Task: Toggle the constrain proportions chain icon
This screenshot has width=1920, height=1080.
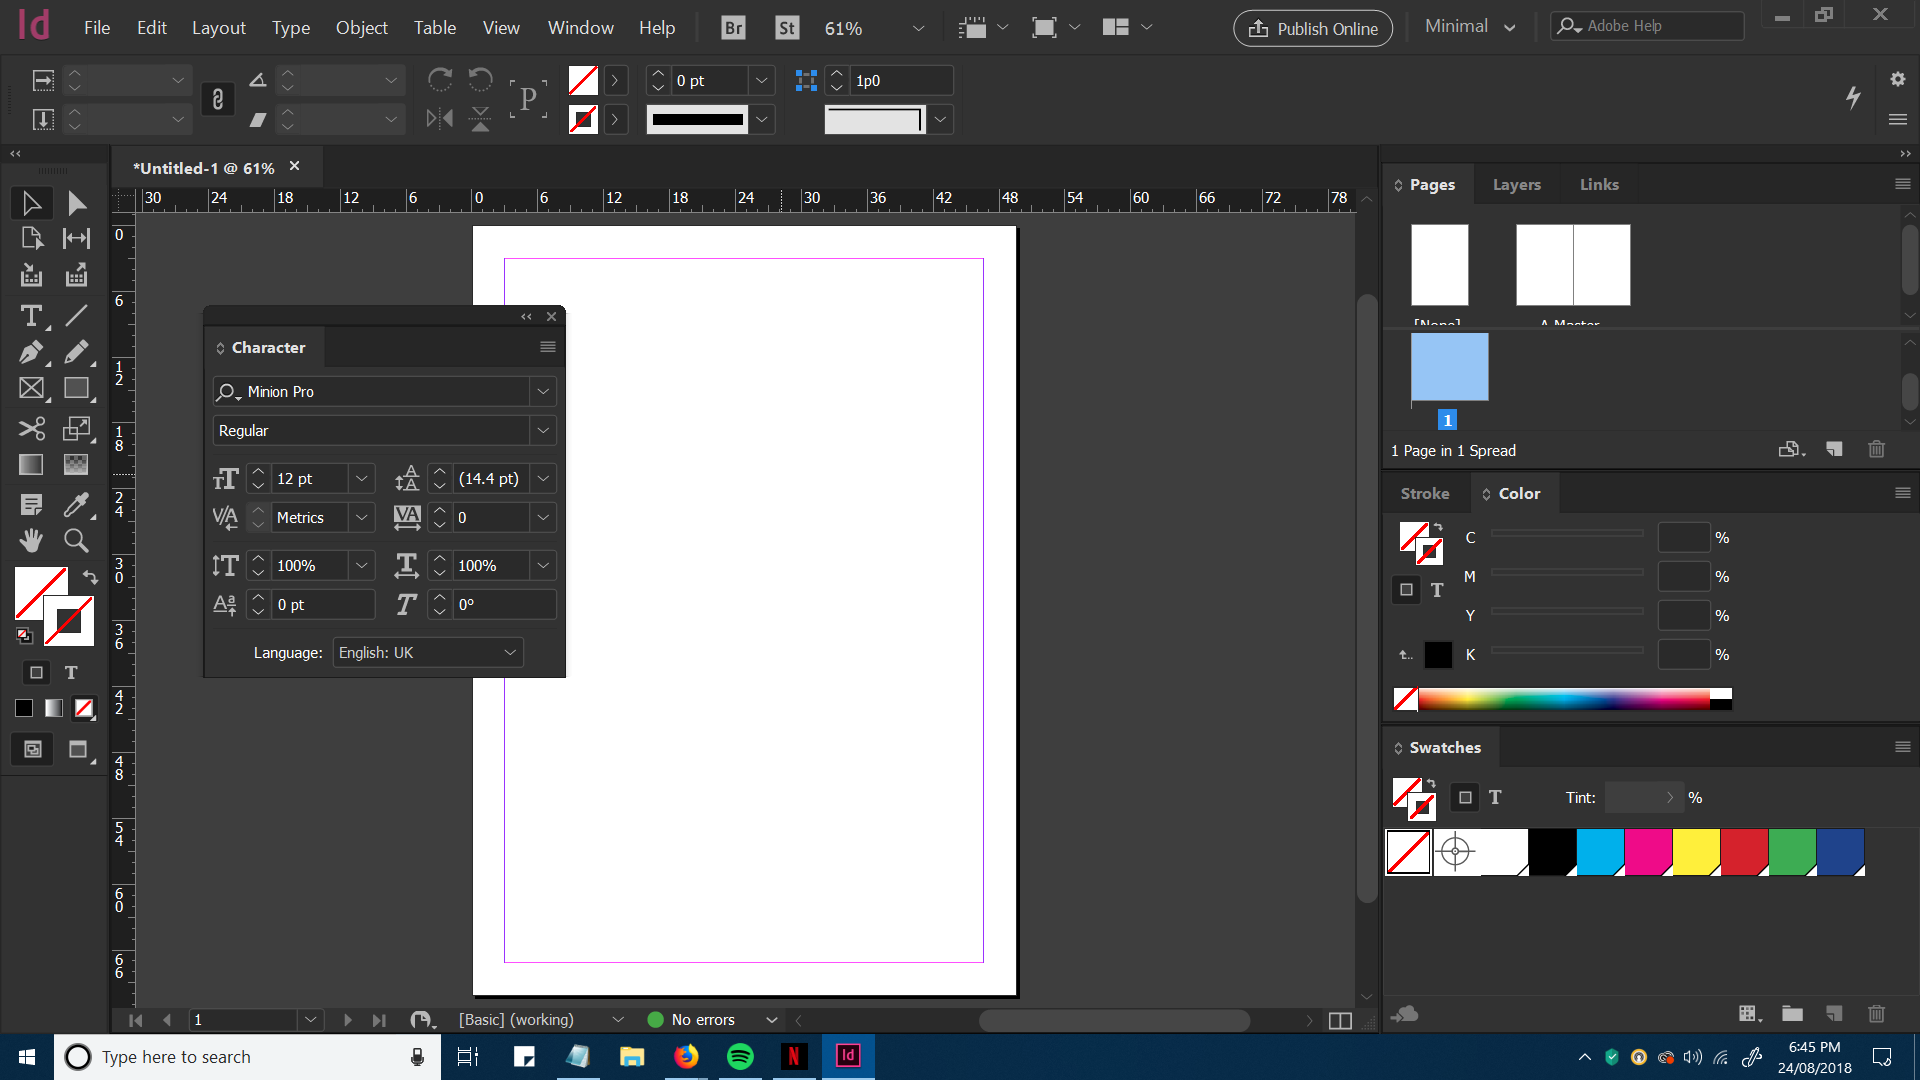Action: pyautogui.click(x=218, y=99)
